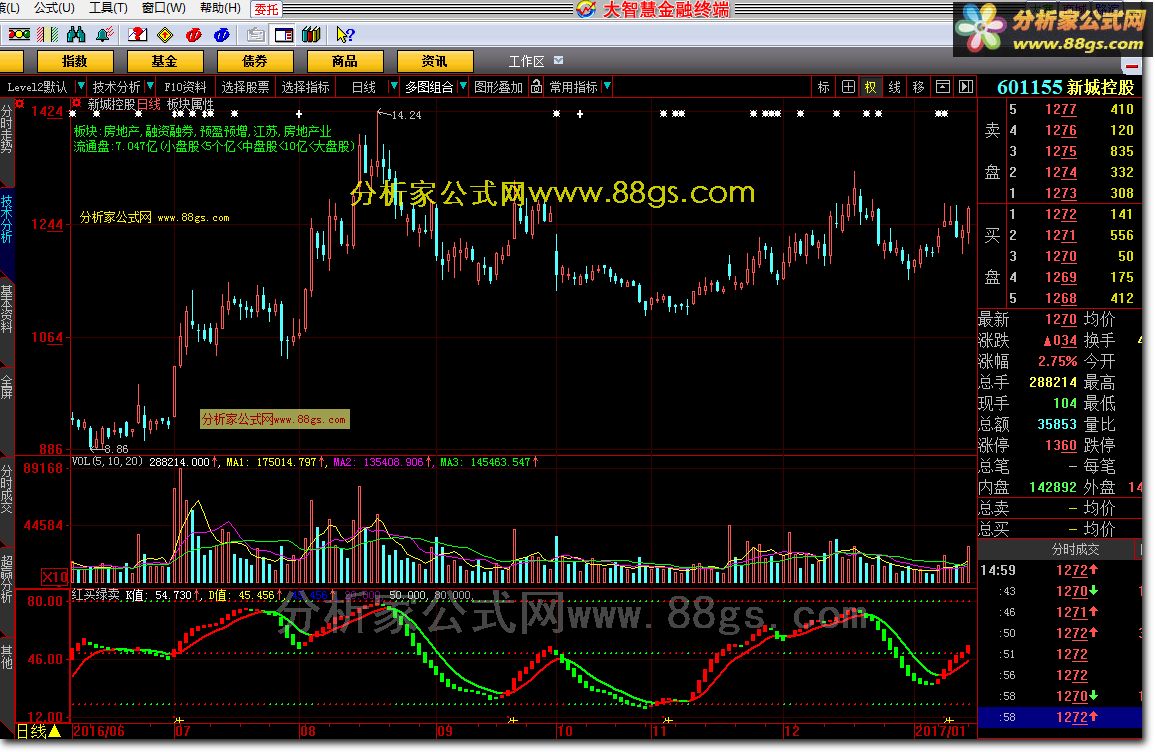Click the X10 volume scale box
The image size is (1155, 752).
(x=55, y=577)
